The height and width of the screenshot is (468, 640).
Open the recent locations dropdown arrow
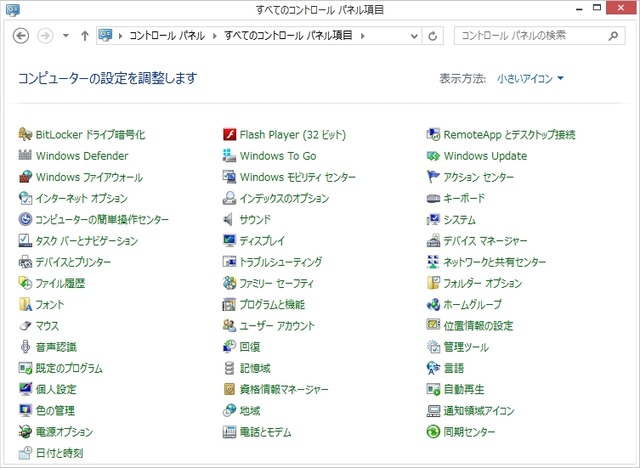tap(65, 35)
